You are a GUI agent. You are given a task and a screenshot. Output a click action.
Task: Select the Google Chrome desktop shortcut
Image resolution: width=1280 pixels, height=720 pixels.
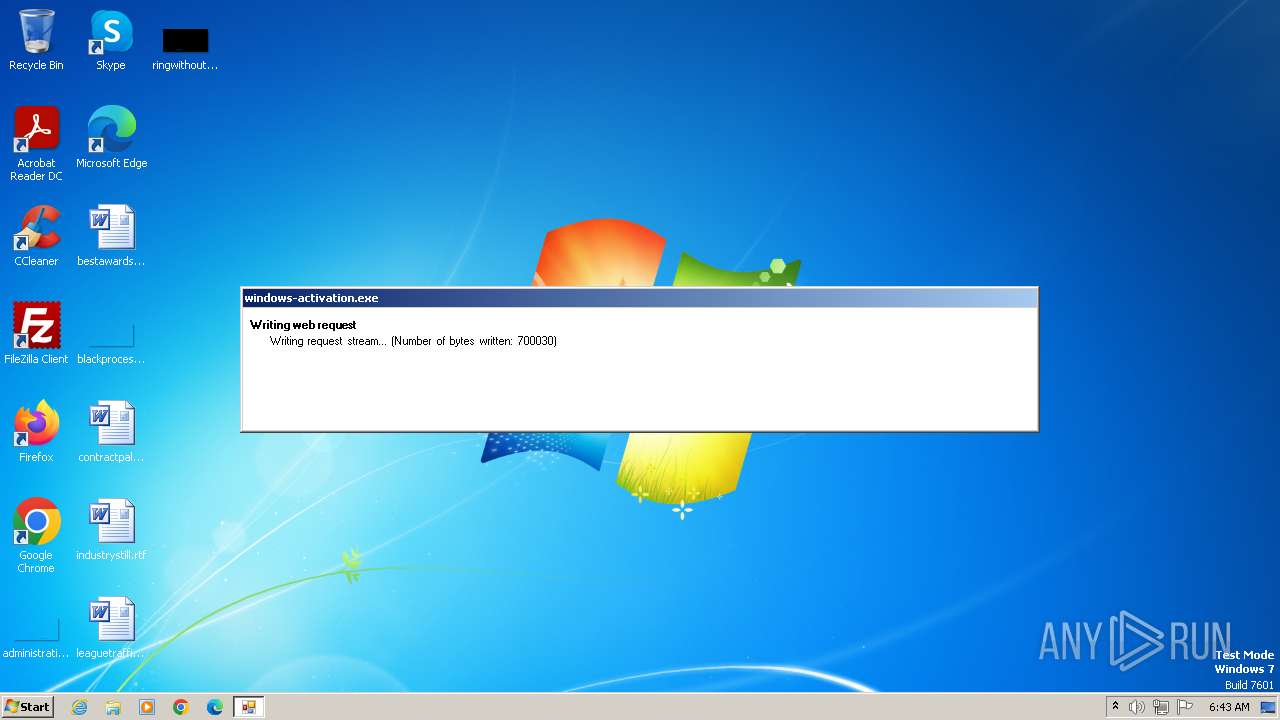tap(36, 535)
